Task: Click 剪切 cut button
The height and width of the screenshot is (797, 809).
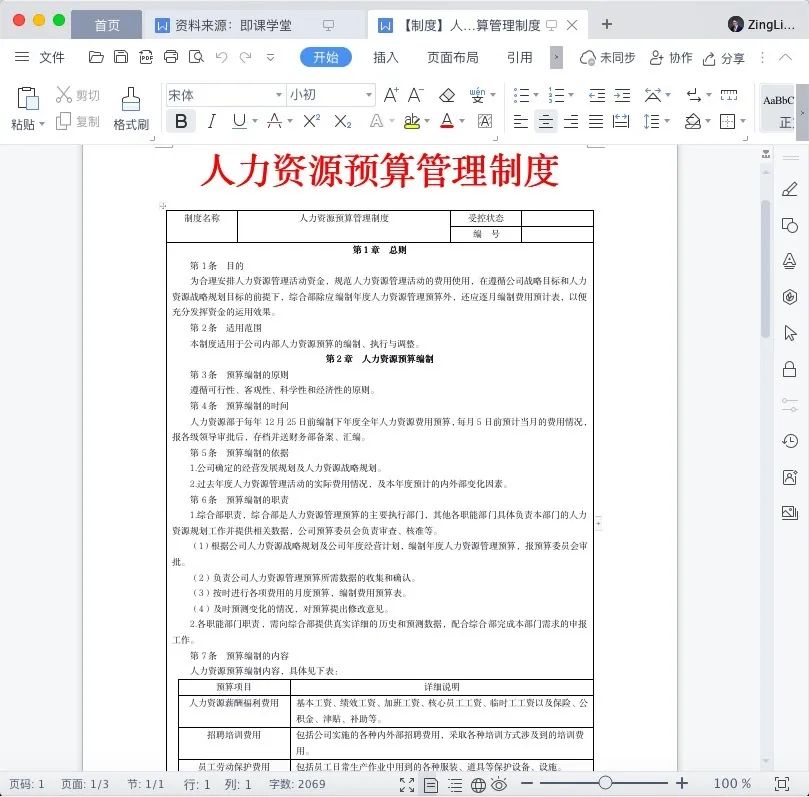Action: [x=78, y=95]
